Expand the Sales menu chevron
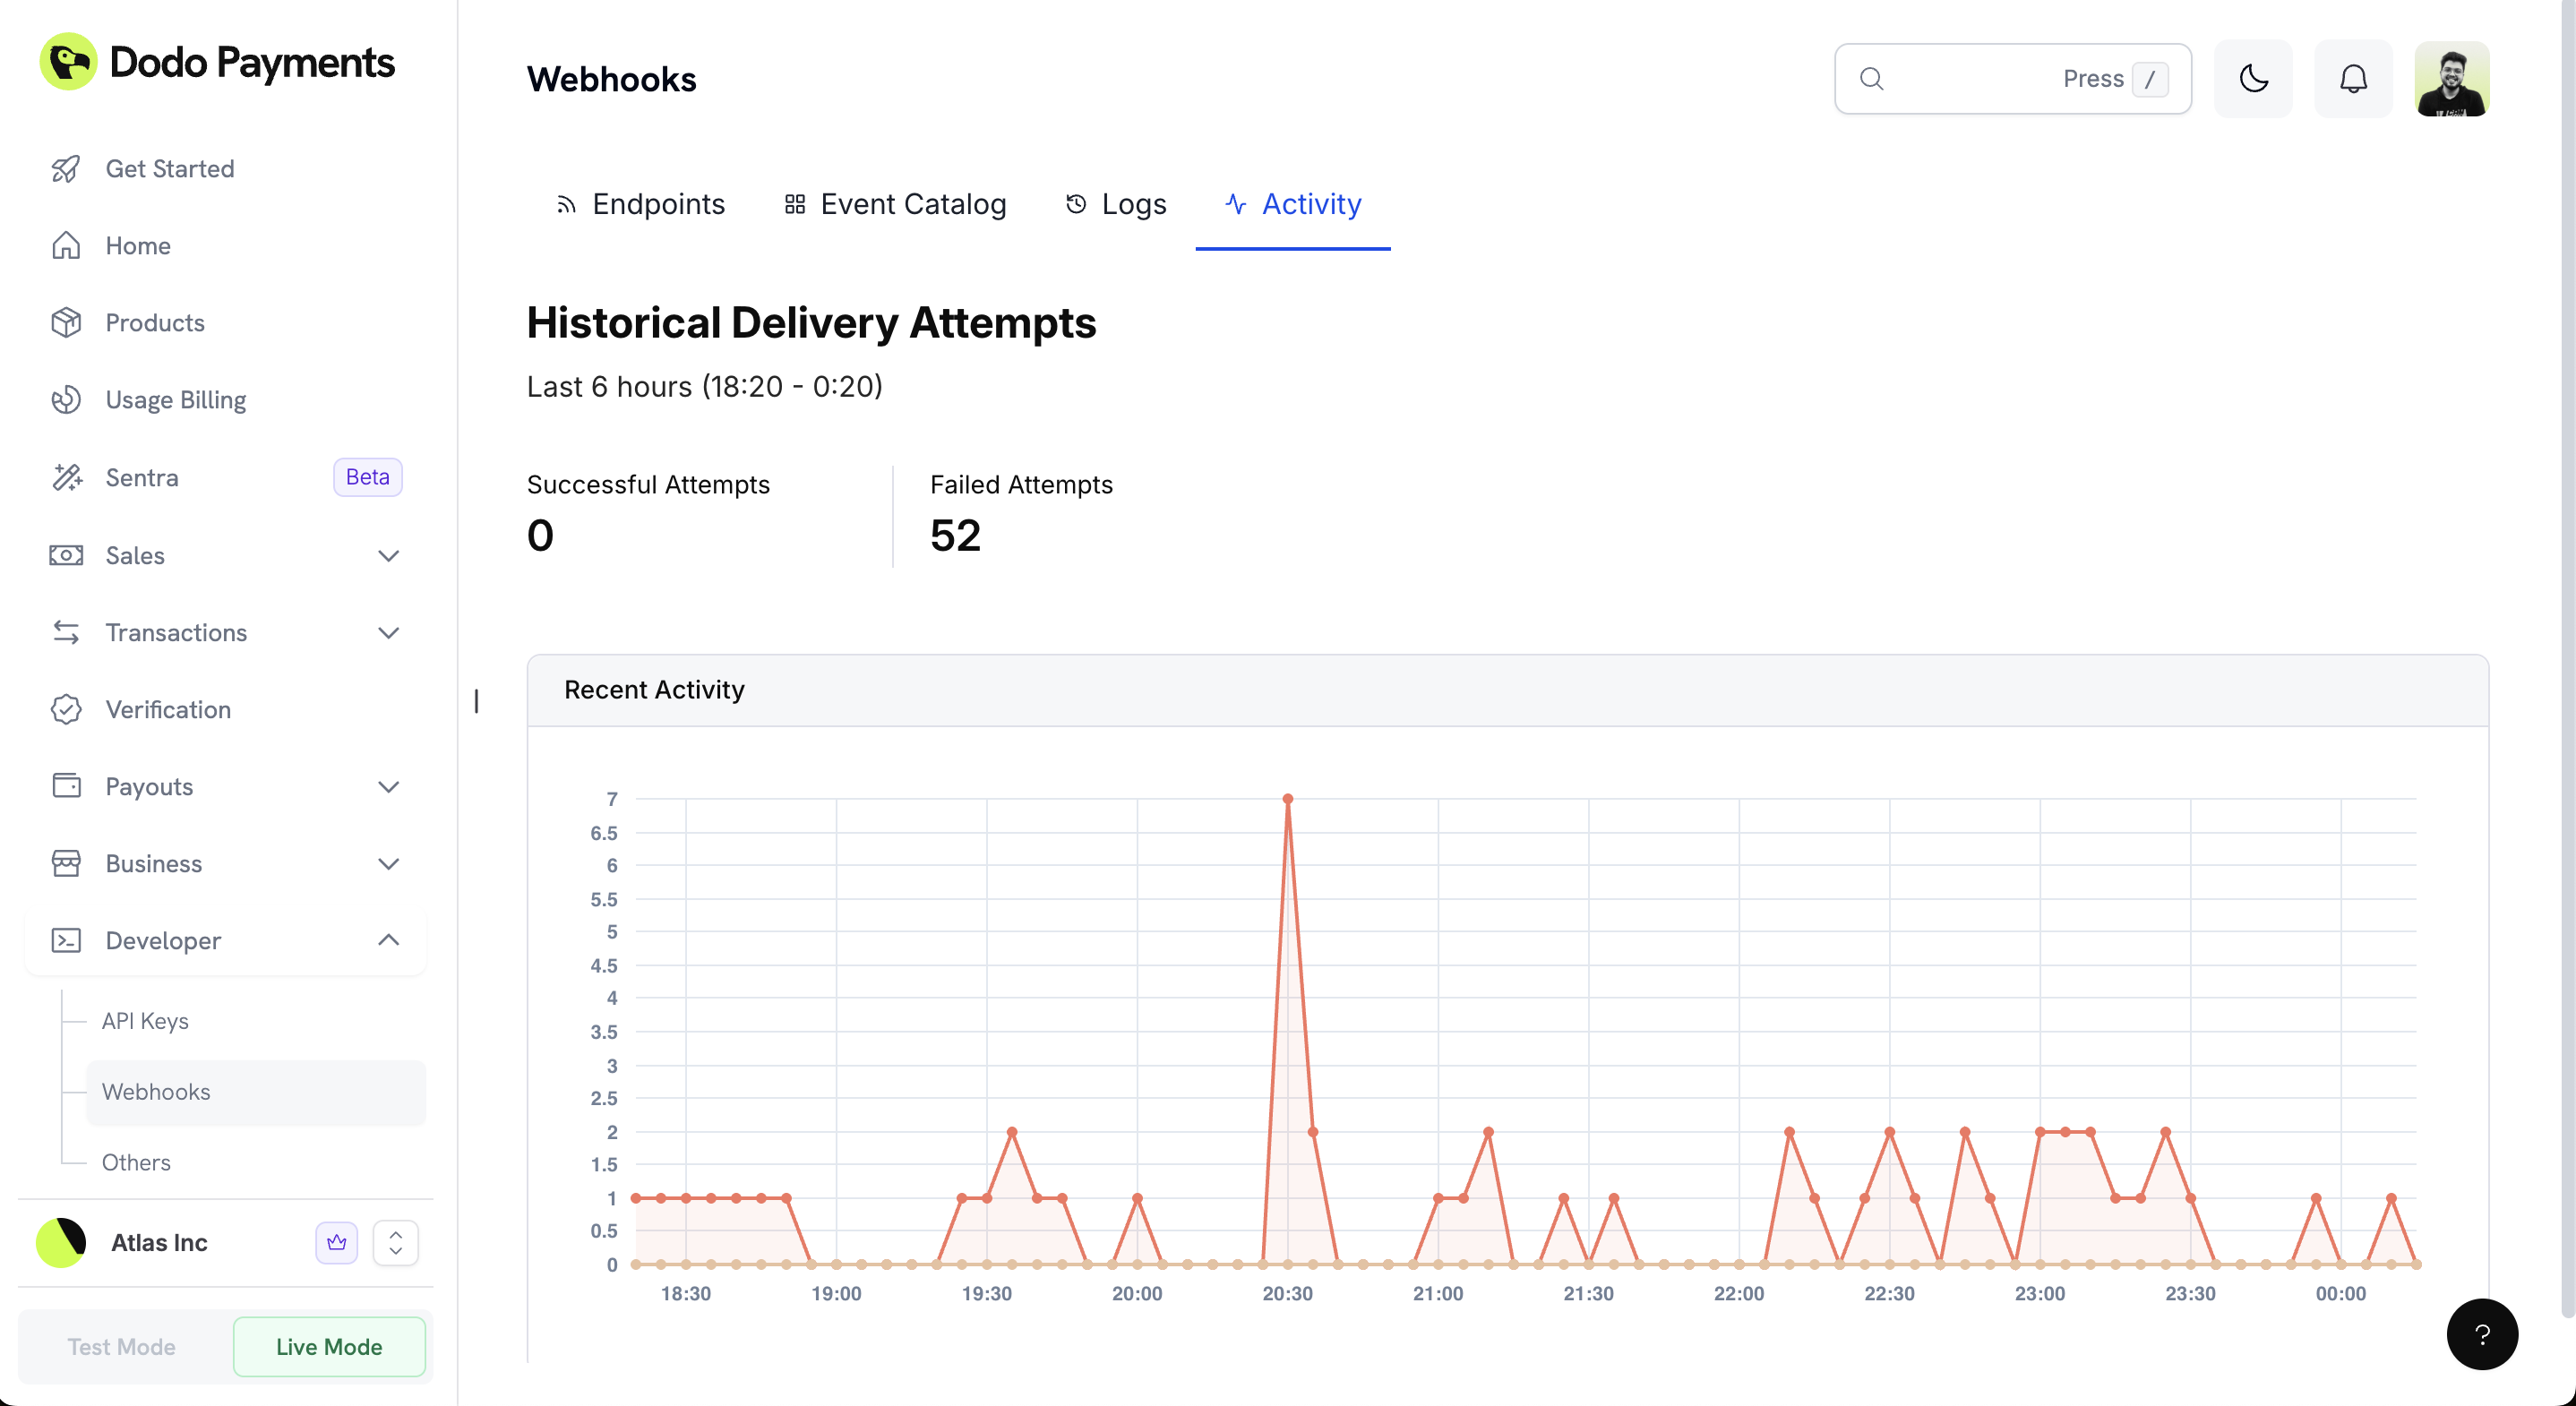The width and height of the screenshot is (2576, 1406). [389, 556]
